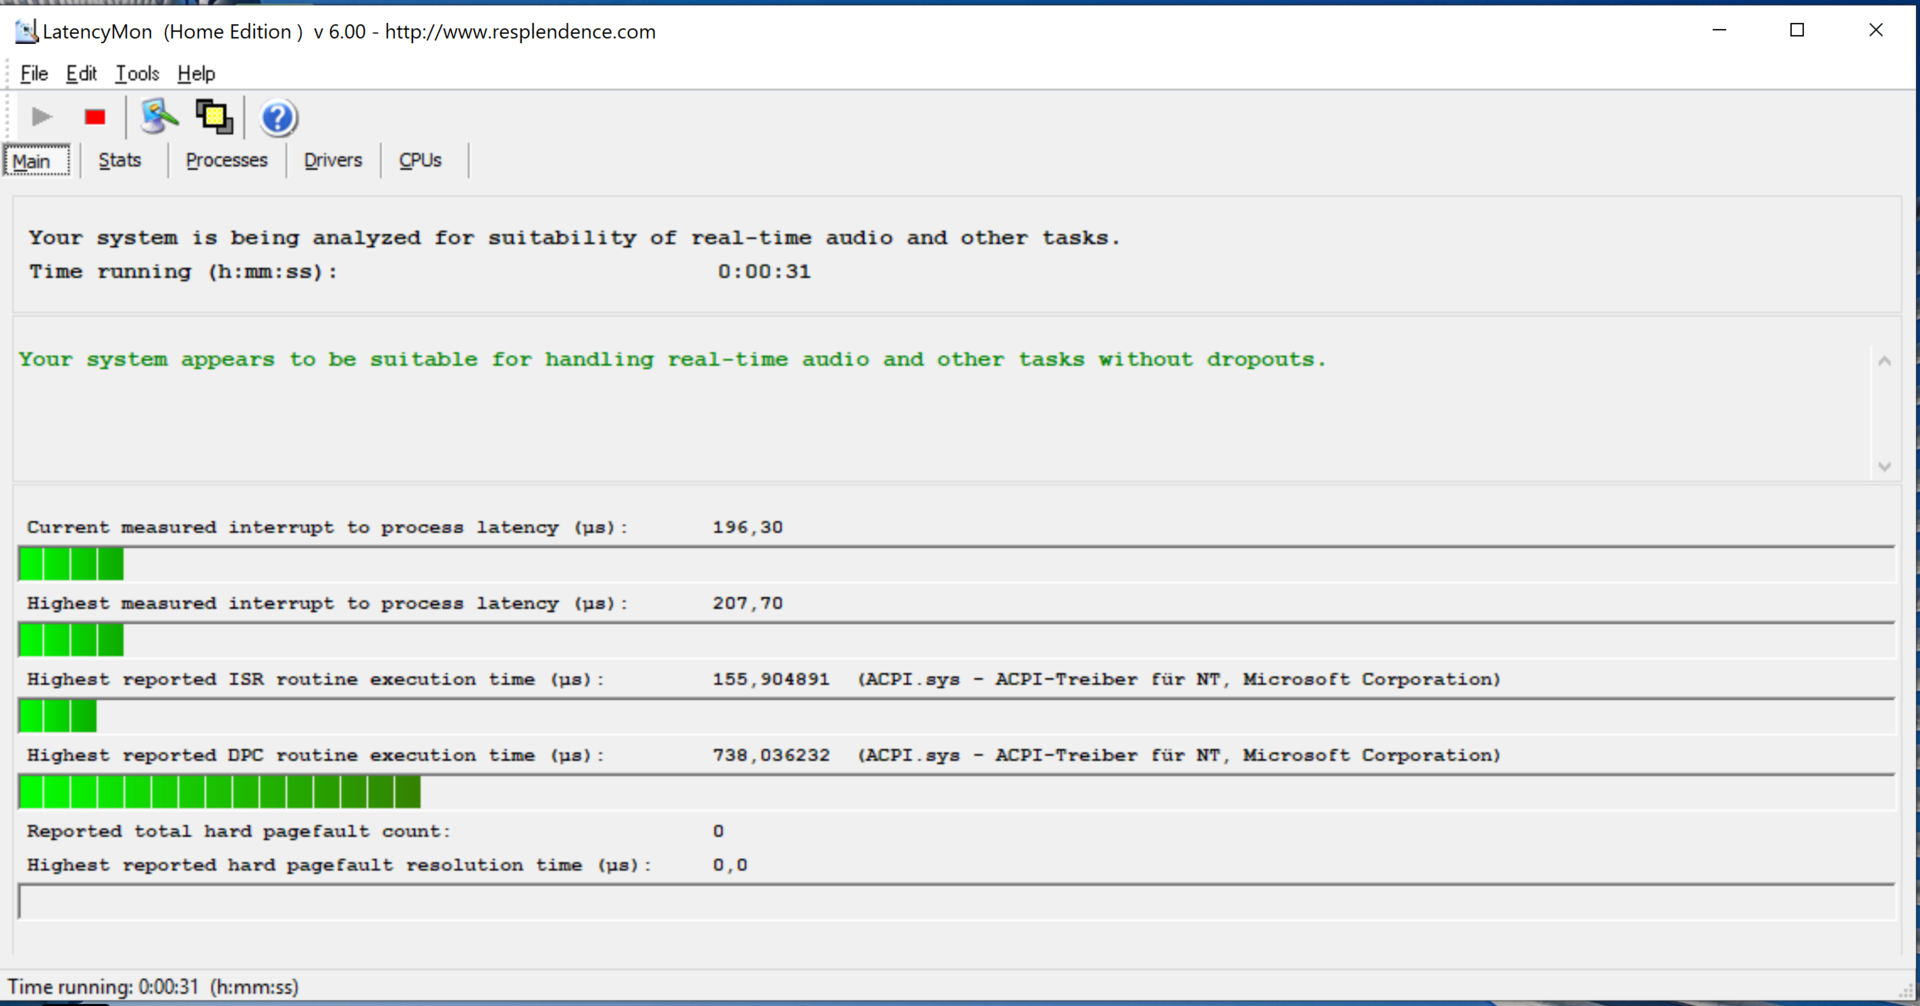
Task: Open the Help menu
Action: [196, 74]
